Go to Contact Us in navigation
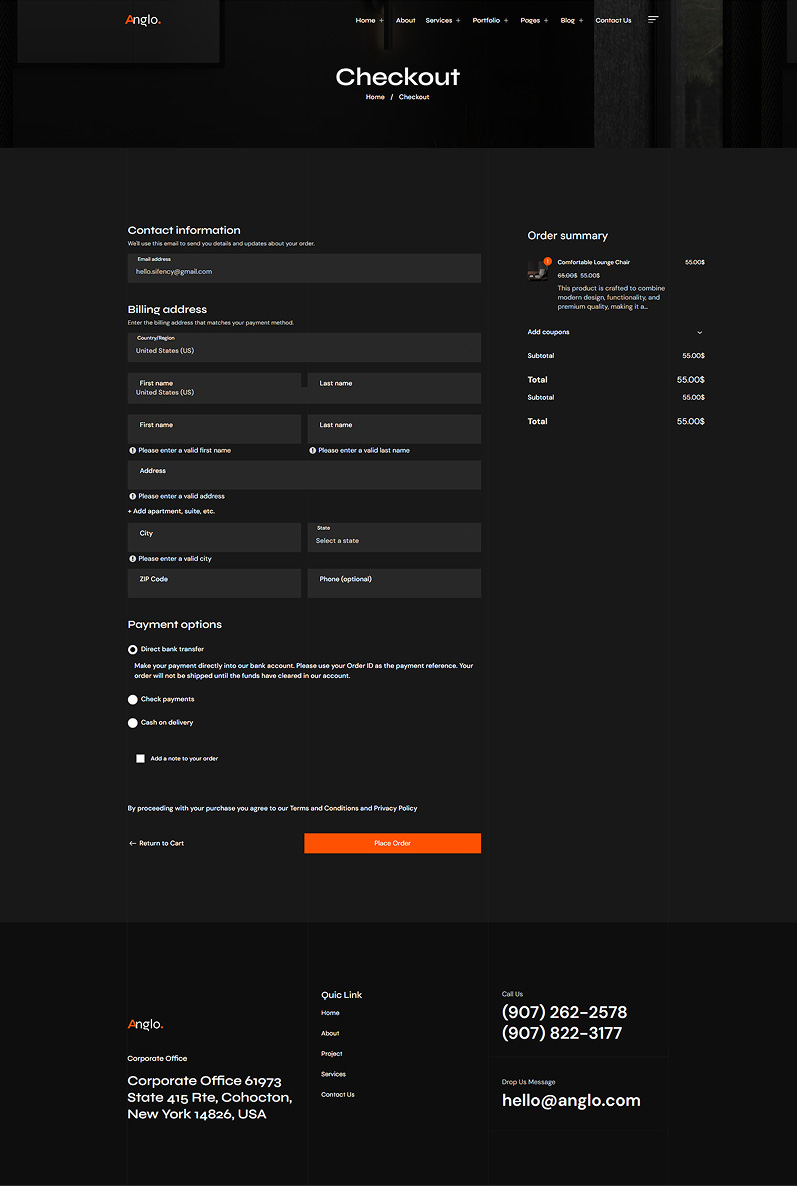 tap(613, 21)
